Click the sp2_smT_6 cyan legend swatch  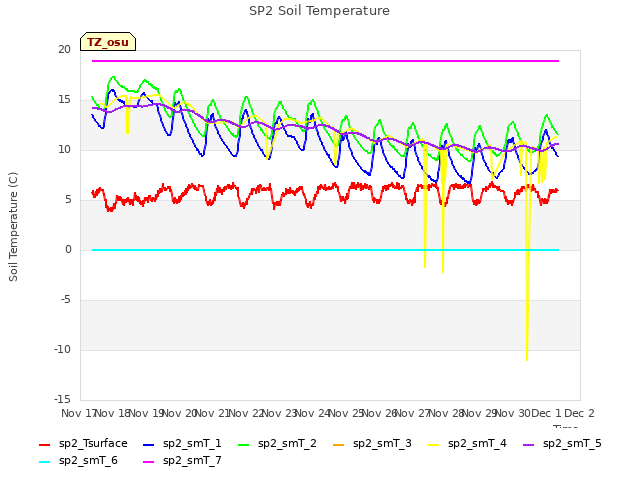(44, 462)
